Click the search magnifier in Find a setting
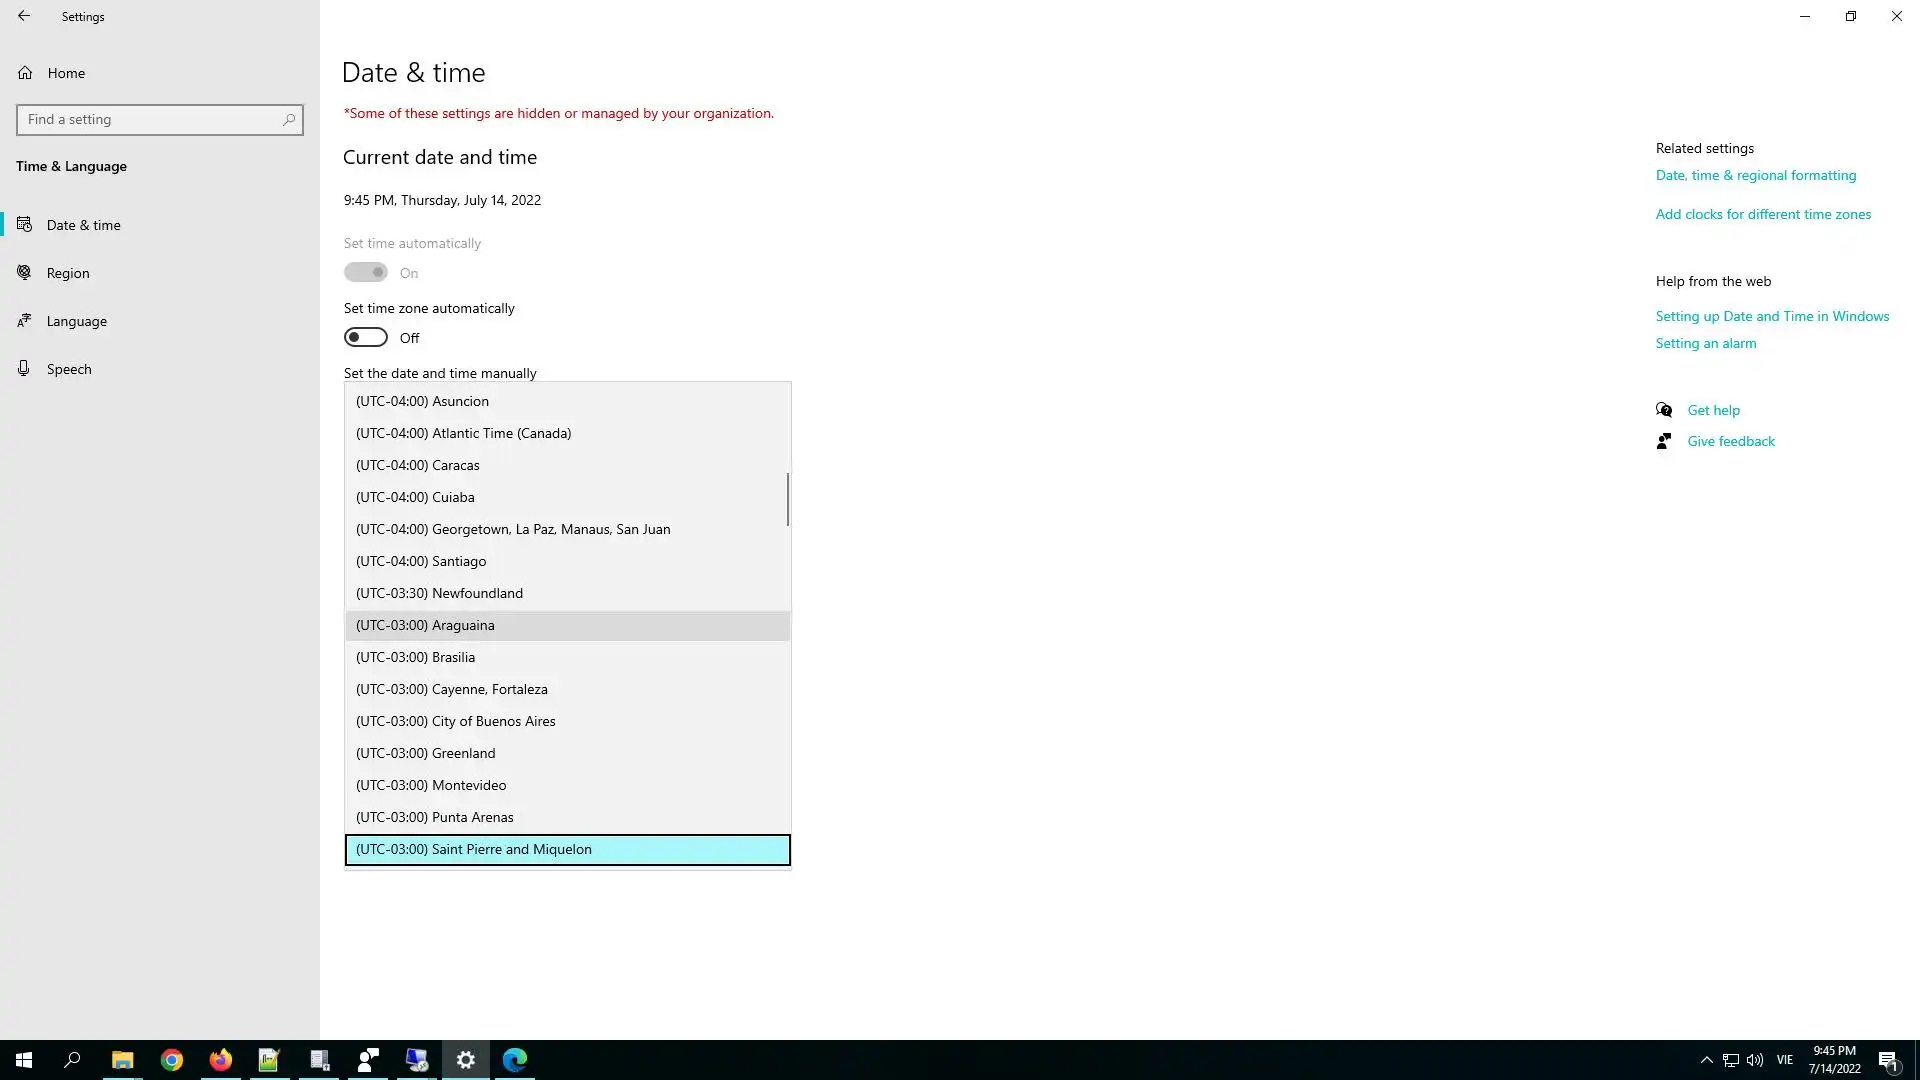The image size is (1920, 1080). [x=289, y=120]
